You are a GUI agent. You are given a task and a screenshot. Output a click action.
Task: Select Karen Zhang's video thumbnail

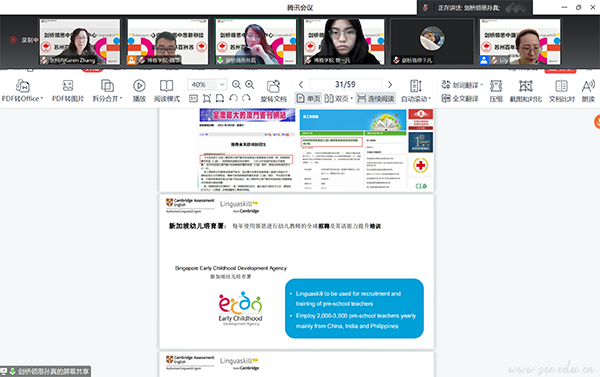pos(80,42)
